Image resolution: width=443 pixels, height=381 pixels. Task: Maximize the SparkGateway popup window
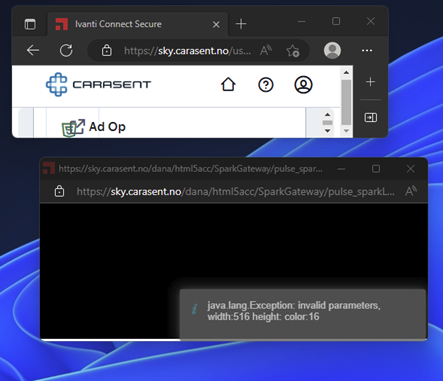(x=376, y=169)
